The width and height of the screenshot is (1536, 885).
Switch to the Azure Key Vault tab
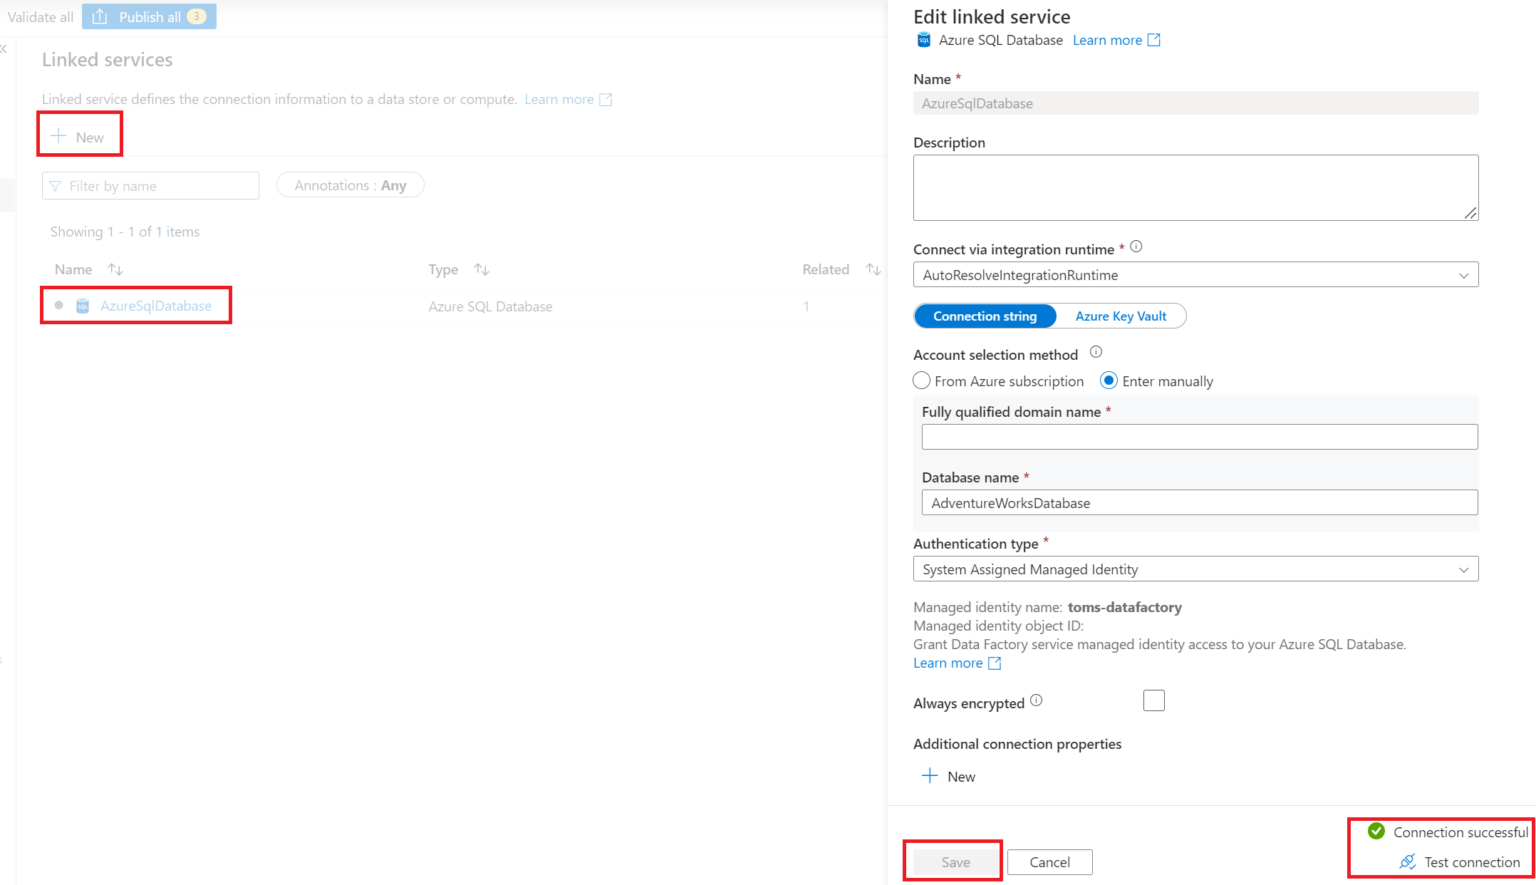pyautogui.click(x=1120, y=315)
